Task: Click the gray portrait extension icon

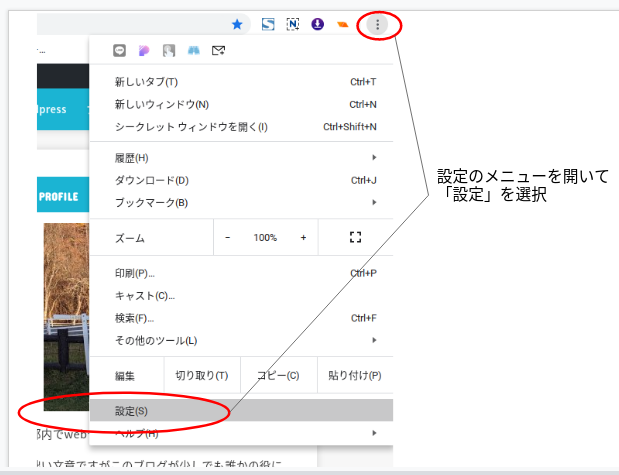Action: coord(169,51)
